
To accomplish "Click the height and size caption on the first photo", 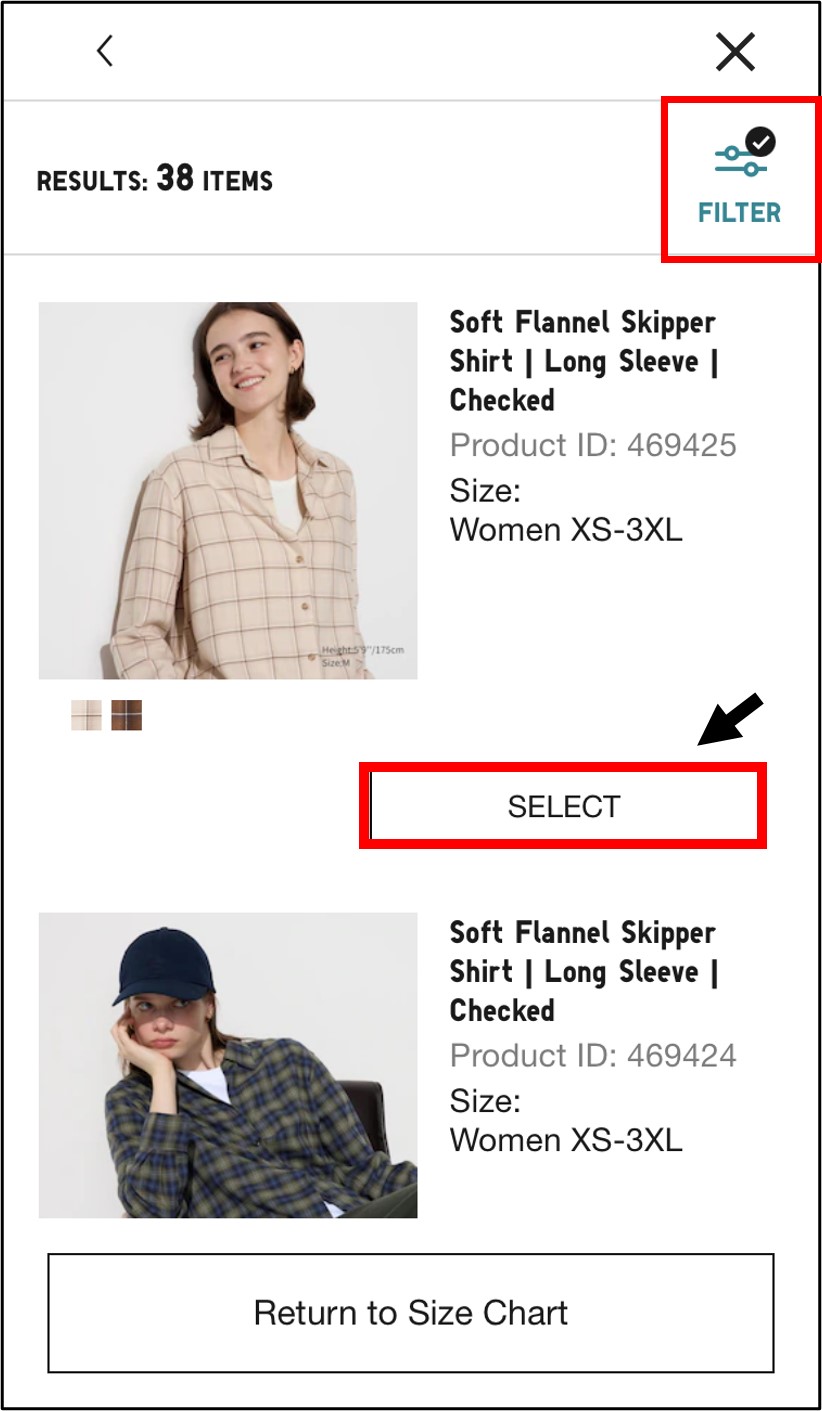I will point(362,655).
